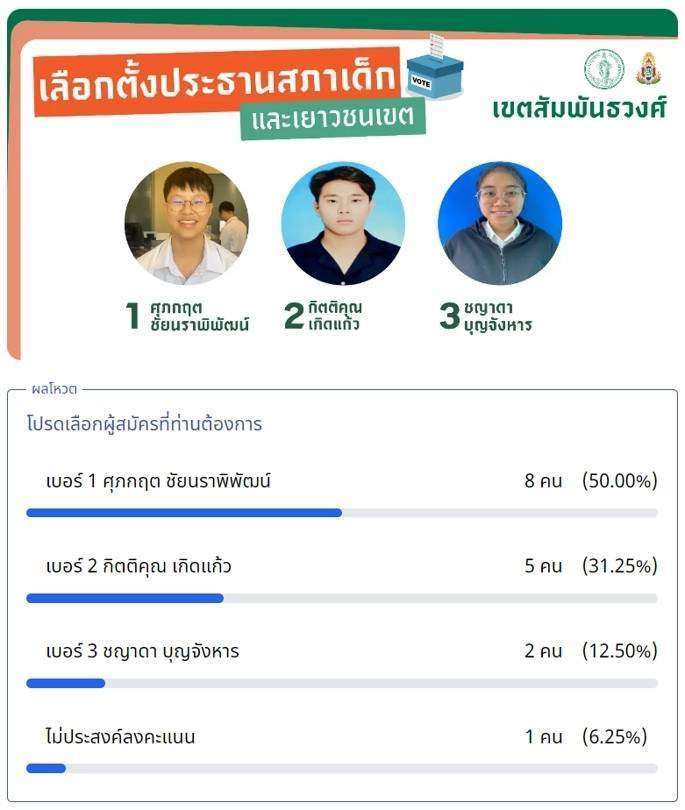Select candidate 2 กิตติคุณ's round photo
685x810 pixels.
343,223
